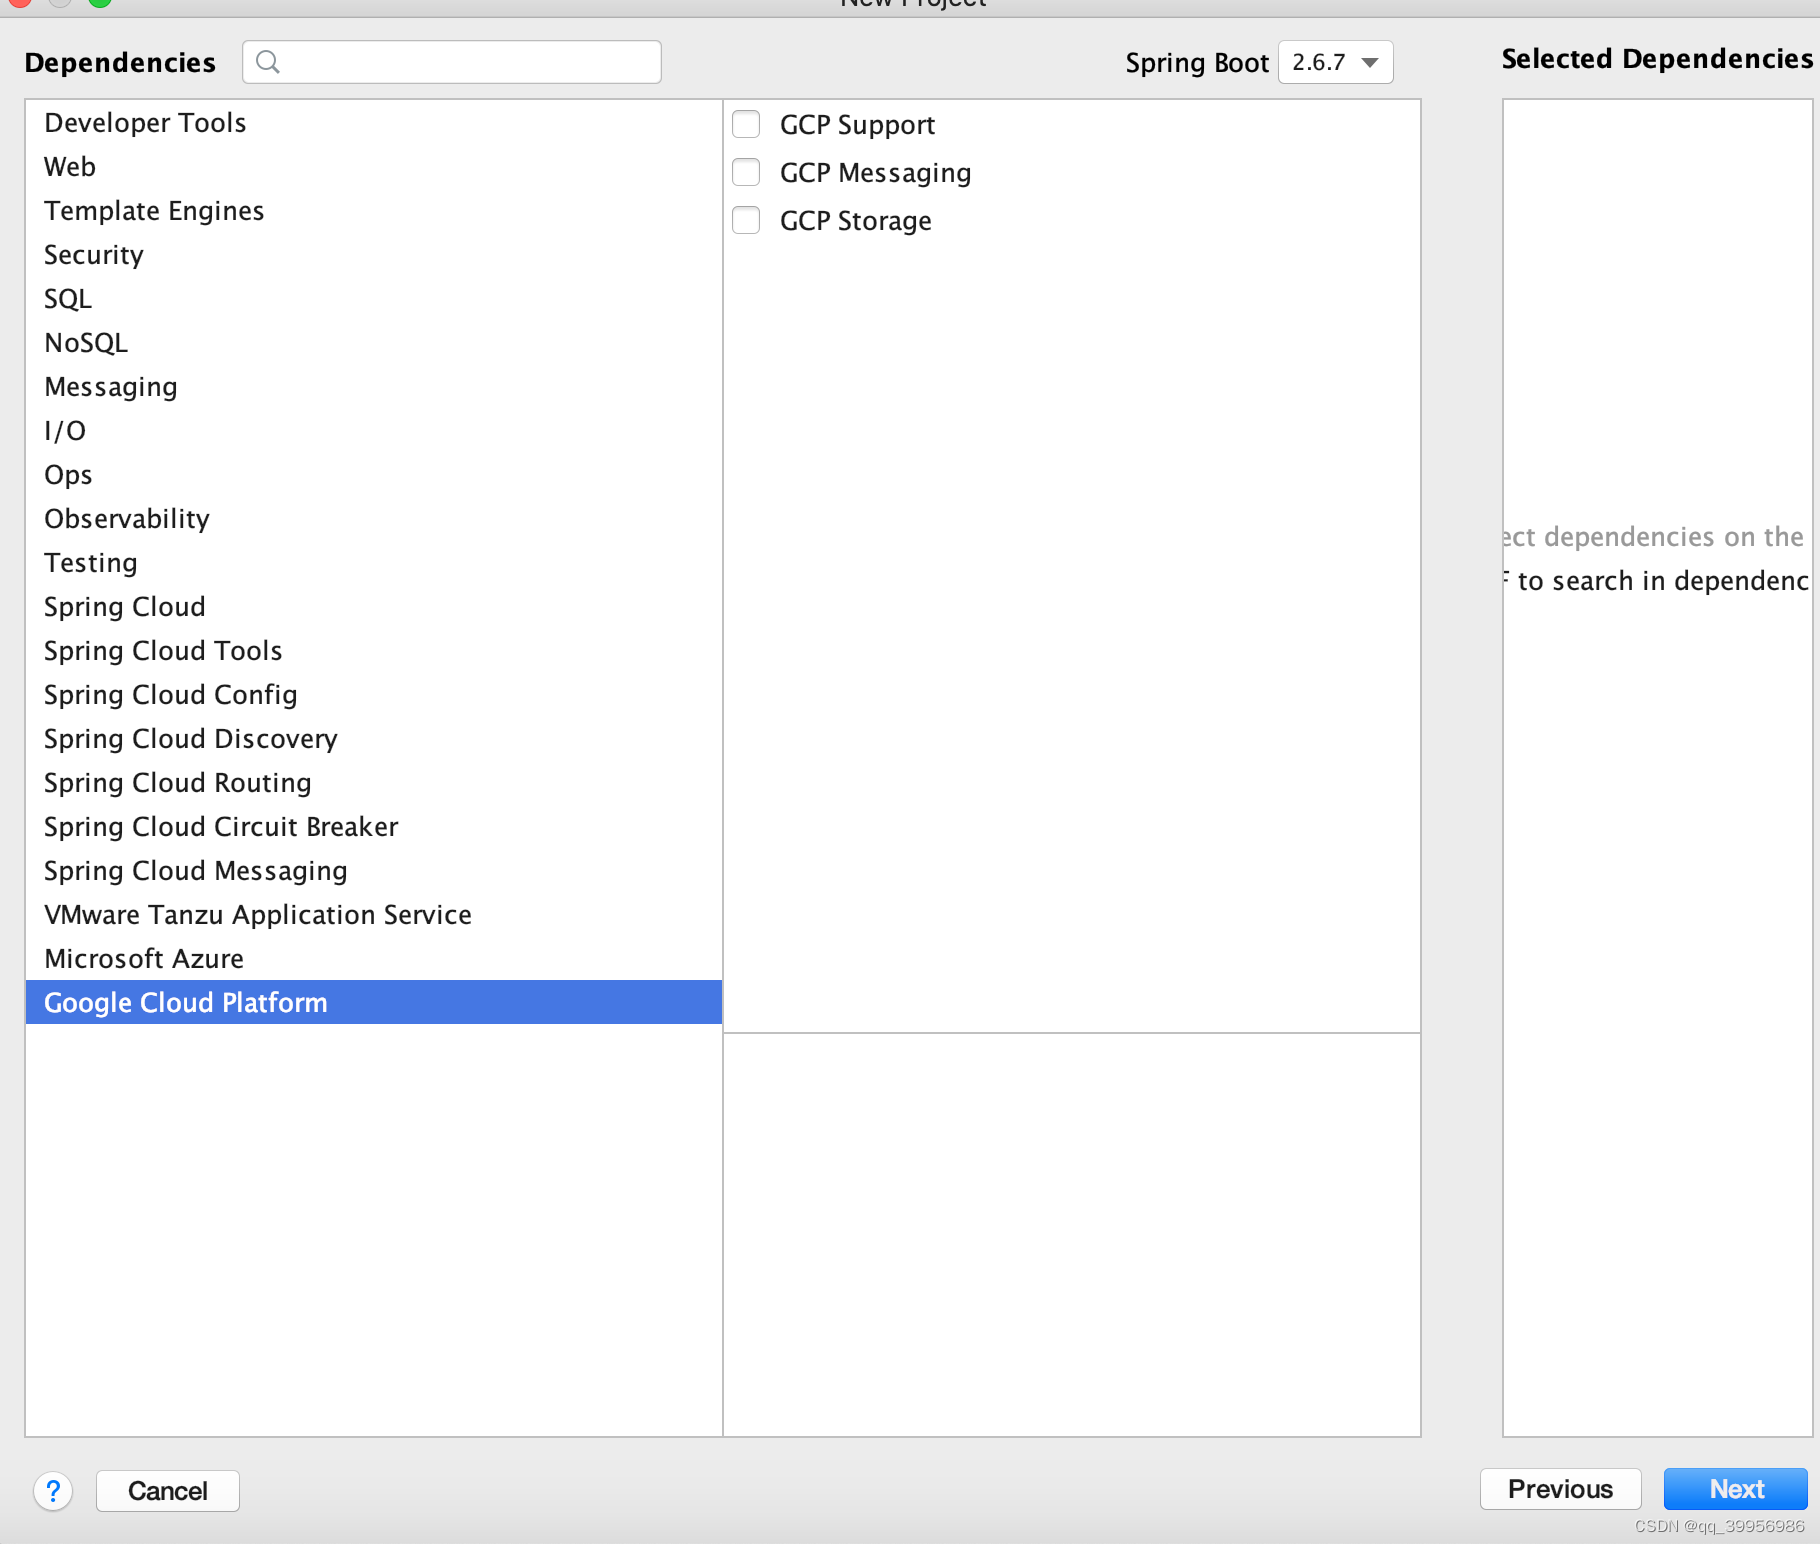Proceed with the Next button
The image size is (1820, 1544).
coord(1736,1489)
